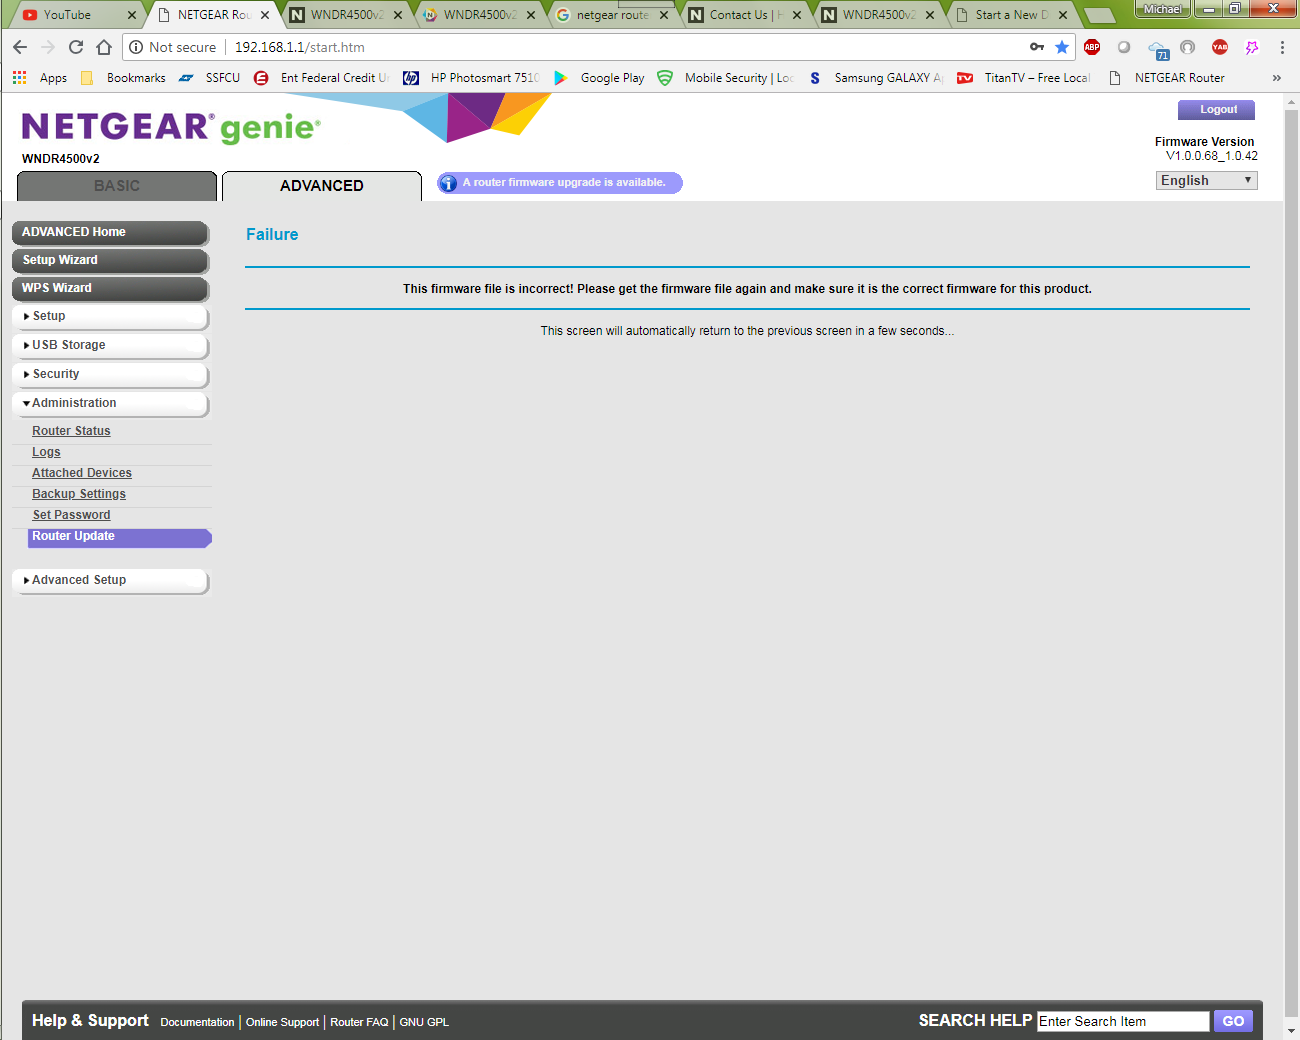This screenshot has height=1040, width=1300.
Task: Open the saved password key icon
Action: click(1037, 47)
